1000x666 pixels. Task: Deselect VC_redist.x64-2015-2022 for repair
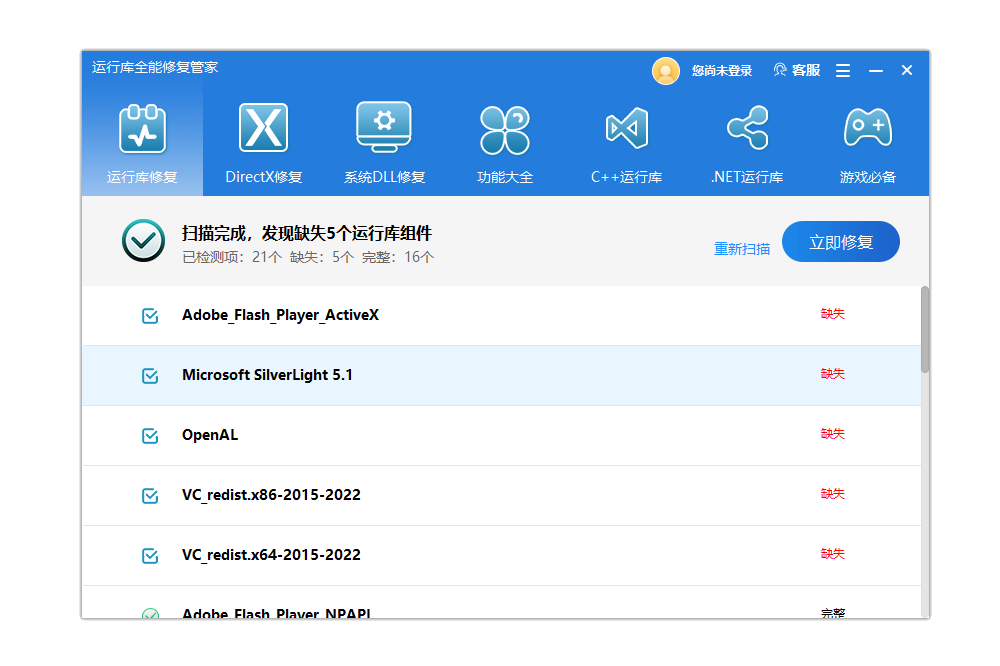tap(150, 555)
